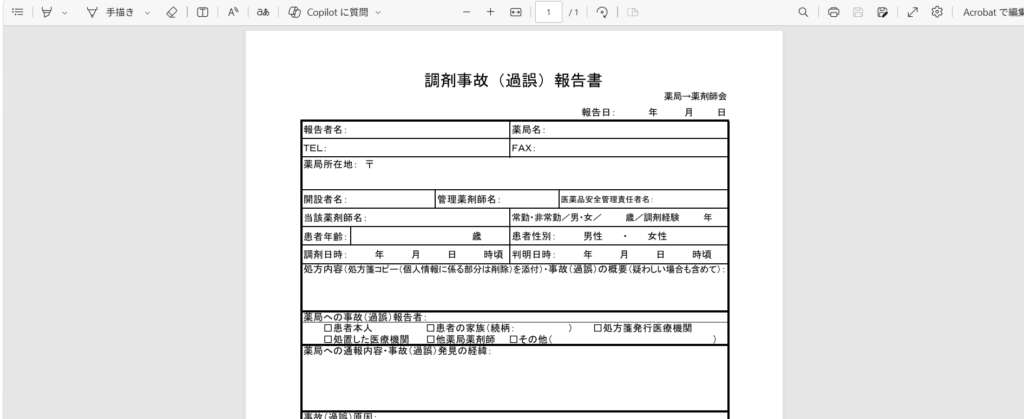This screenshot has width=1024, height=419.
Task: Click 薬局→薬剤師会 text
Action: 696,97
